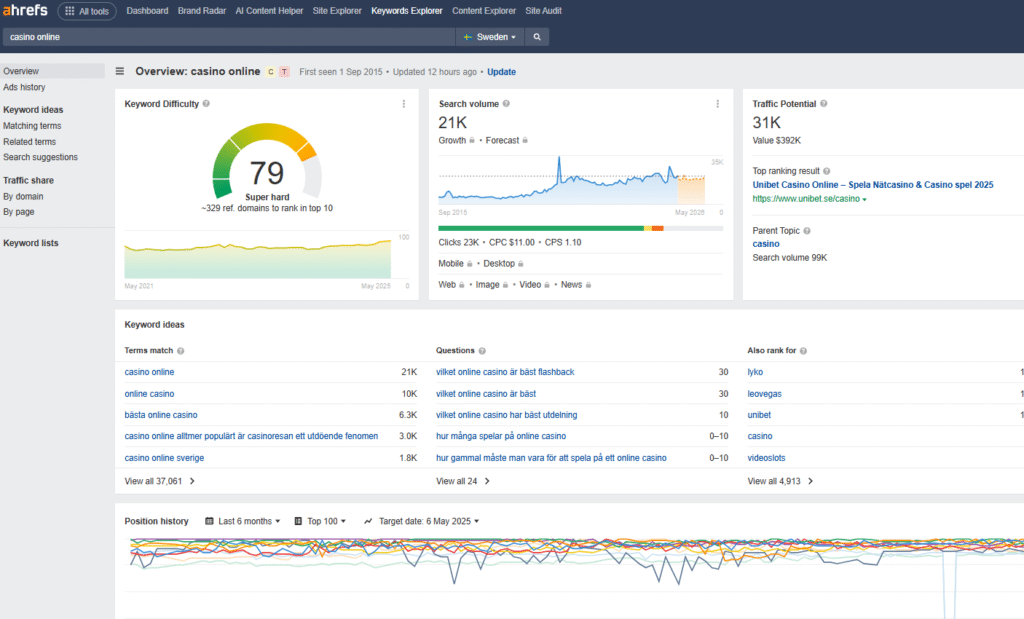
Task: Click the Traffic Potential help icon
Action: tap(824, 104)
